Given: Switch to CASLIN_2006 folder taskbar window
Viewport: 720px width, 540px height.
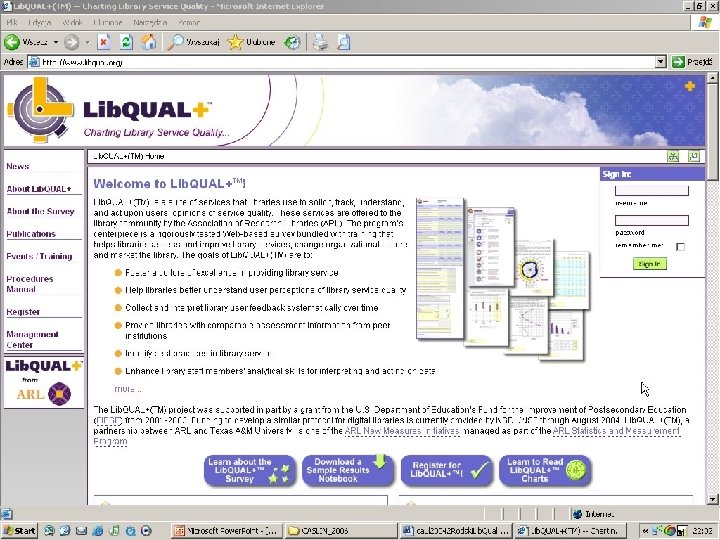Looking at the screenshot, I should [340, 531].
